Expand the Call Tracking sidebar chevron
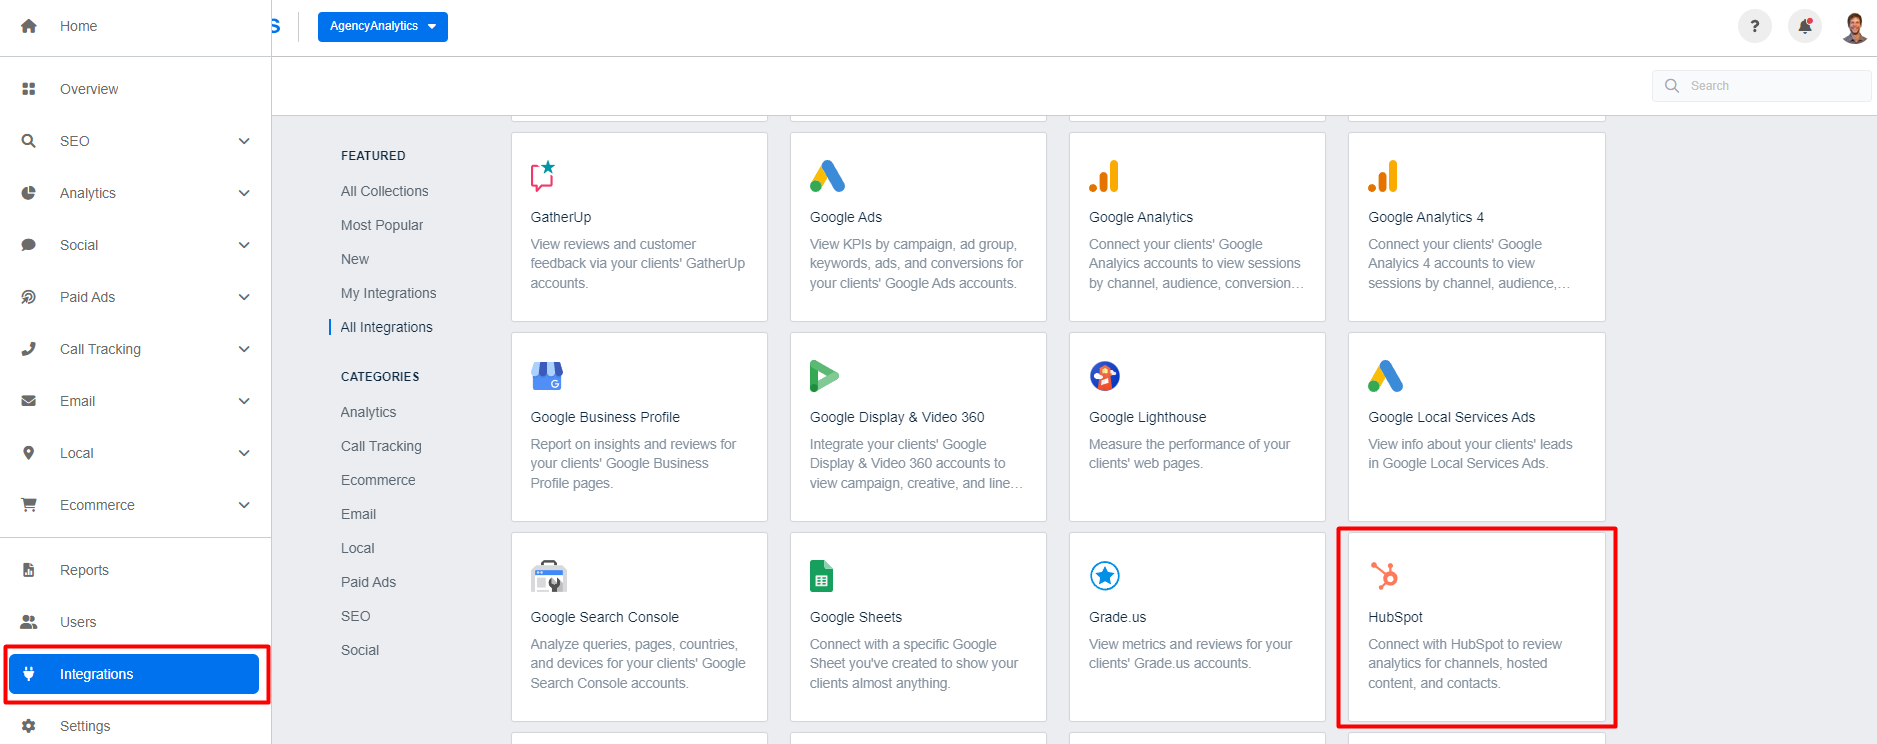 244,349
